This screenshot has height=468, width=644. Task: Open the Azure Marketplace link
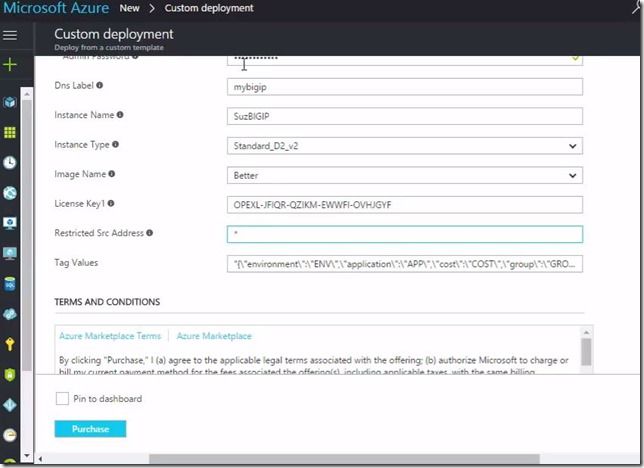214,336
